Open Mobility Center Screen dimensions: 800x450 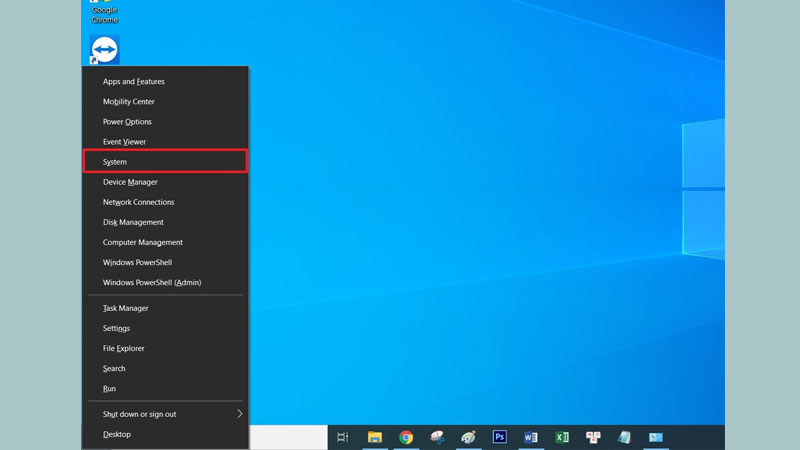click(128, 102)
